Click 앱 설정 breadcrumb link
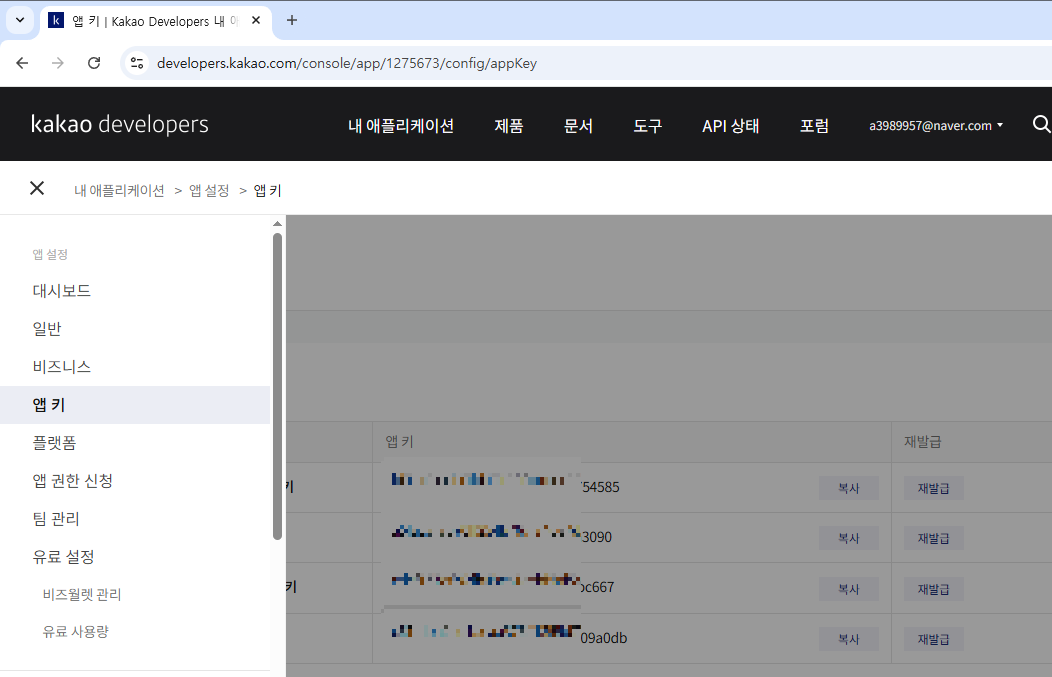The image size is (1052, 677). [x=209, y=191]
